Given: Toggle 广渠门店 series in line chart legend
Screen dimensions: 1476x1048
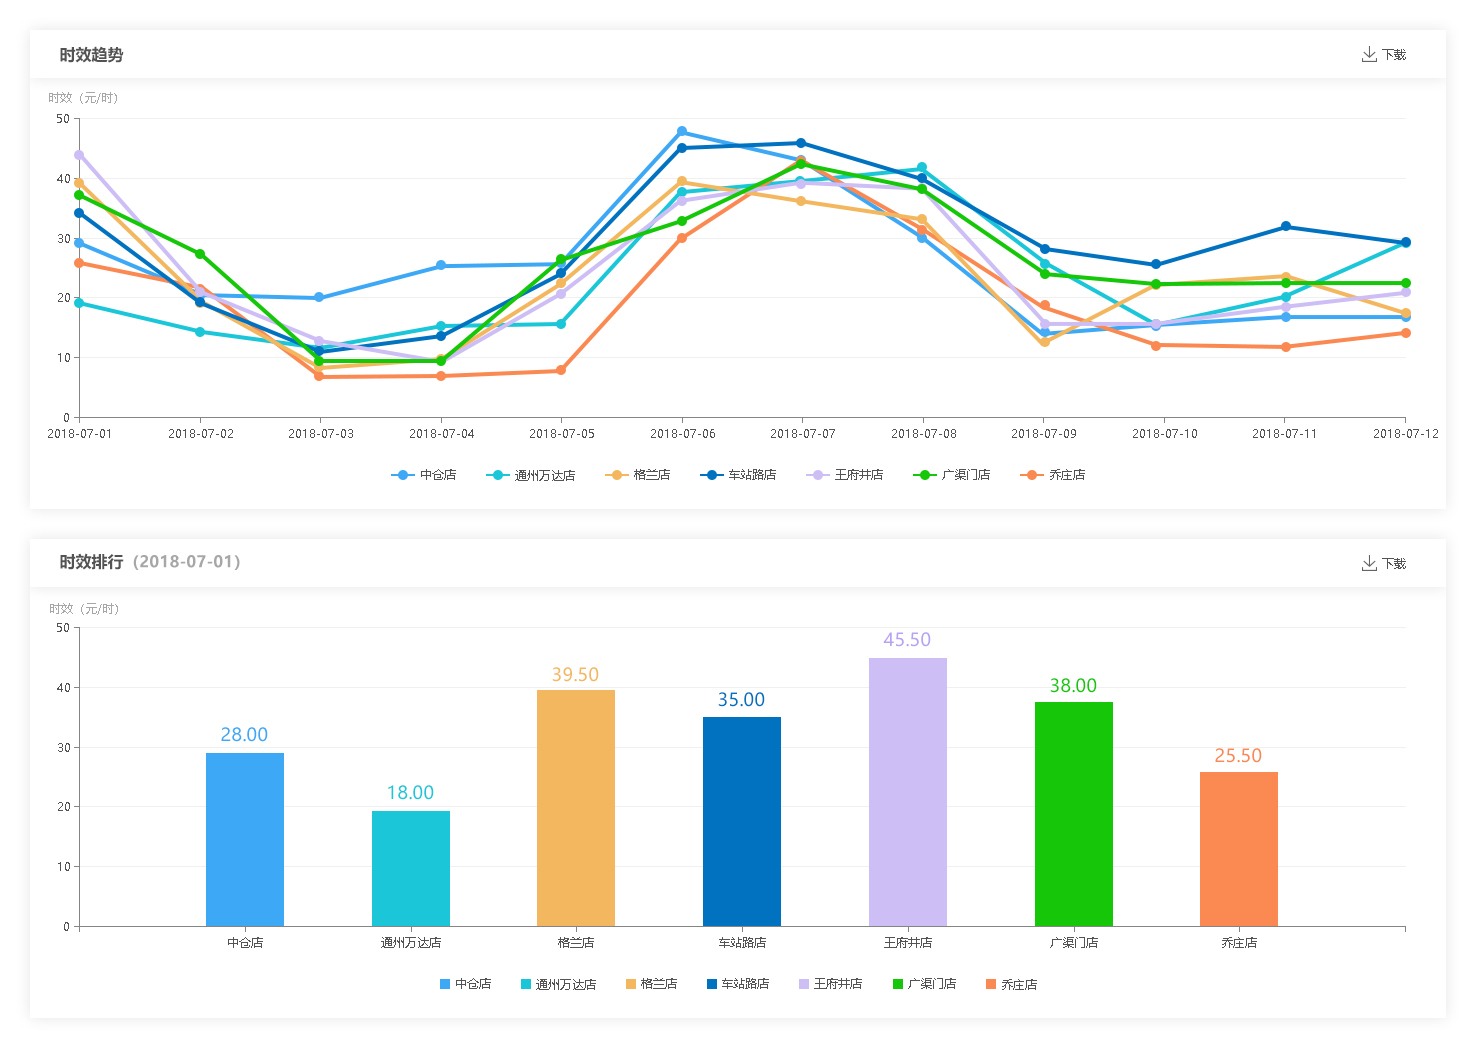Looking at the screenshot, I should (x=952, y=475).
